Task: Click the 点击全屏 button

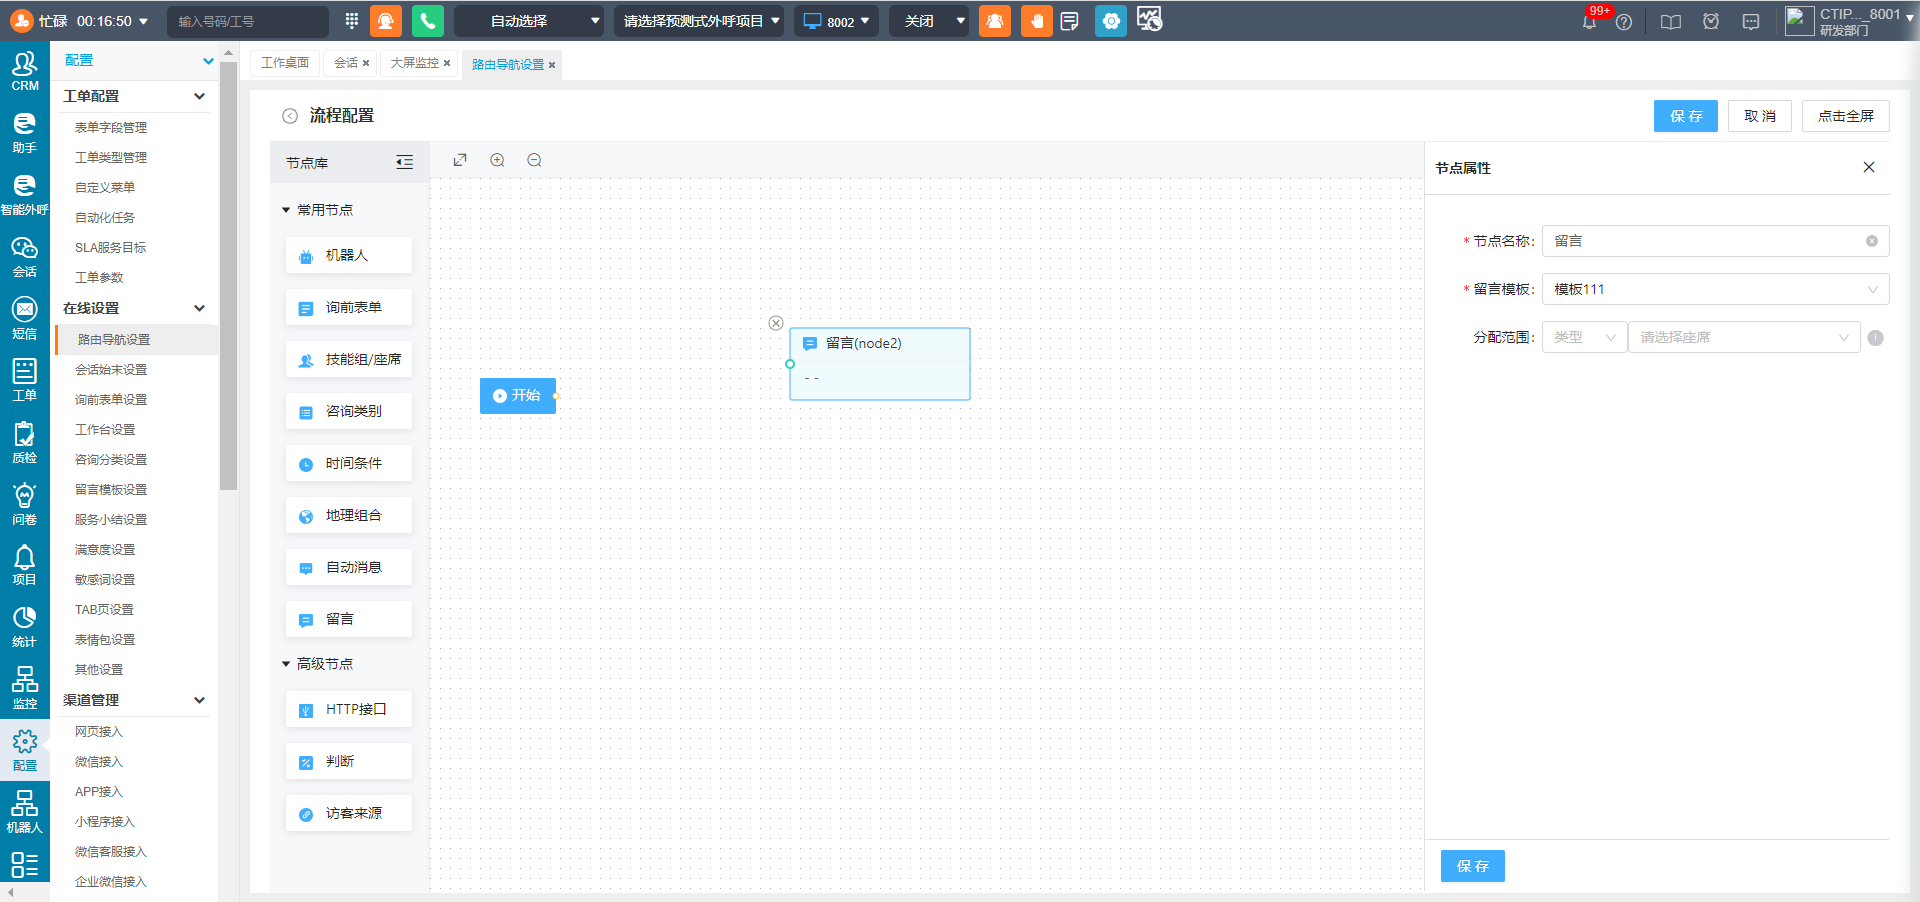Action: coord(1845,116)
